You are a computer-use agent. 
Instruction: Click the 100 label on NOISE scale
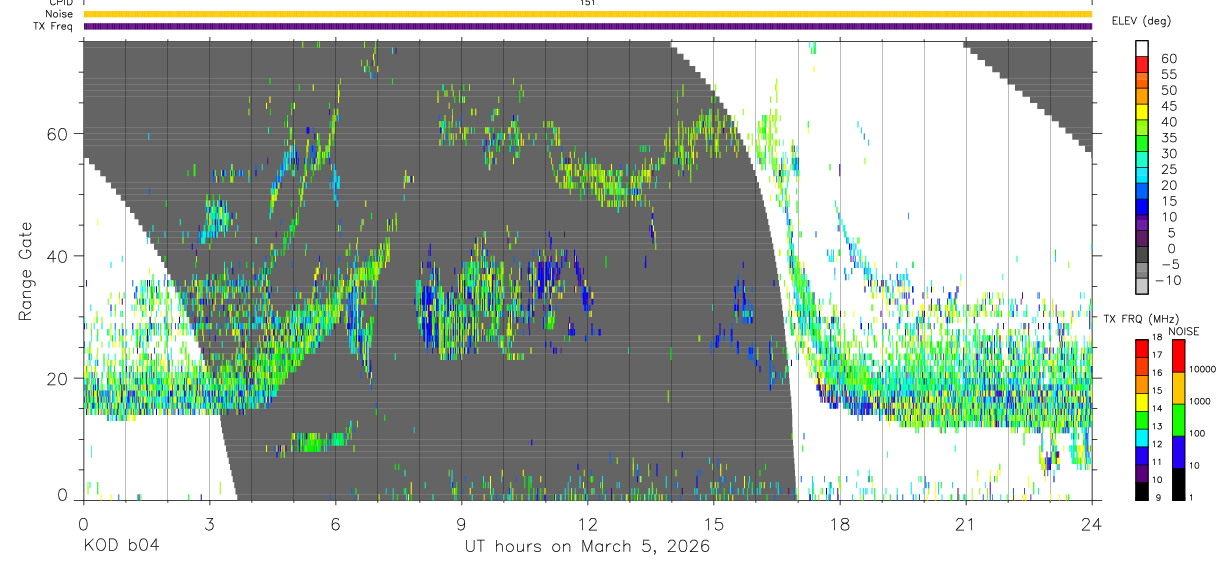1197,433
